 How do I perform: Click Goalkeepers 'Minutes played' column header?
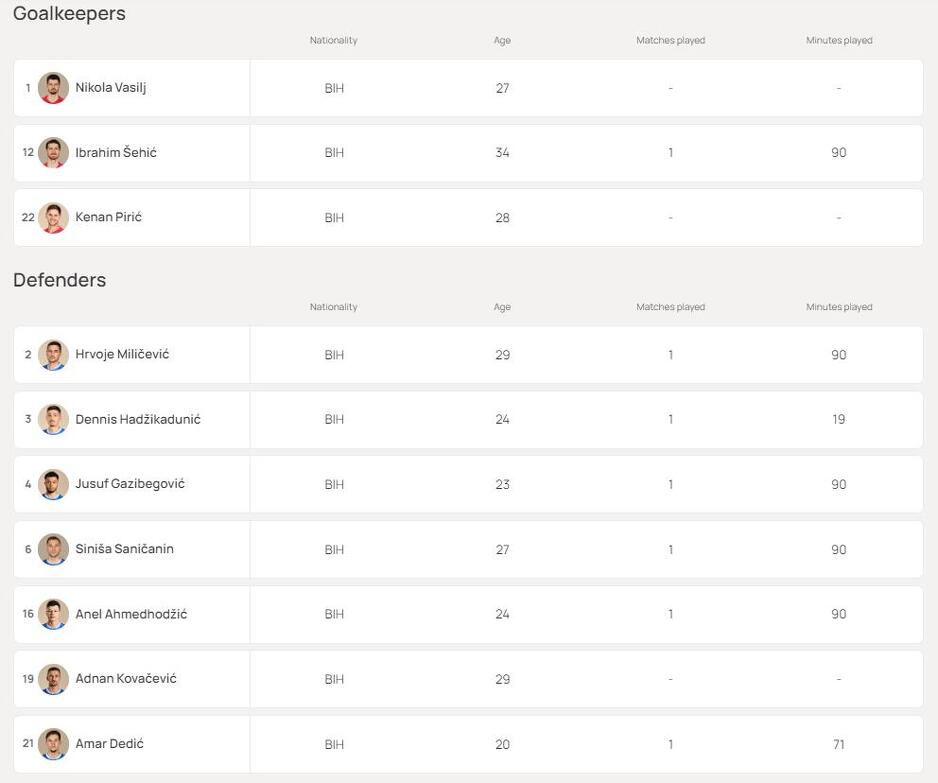coord(839,41)
